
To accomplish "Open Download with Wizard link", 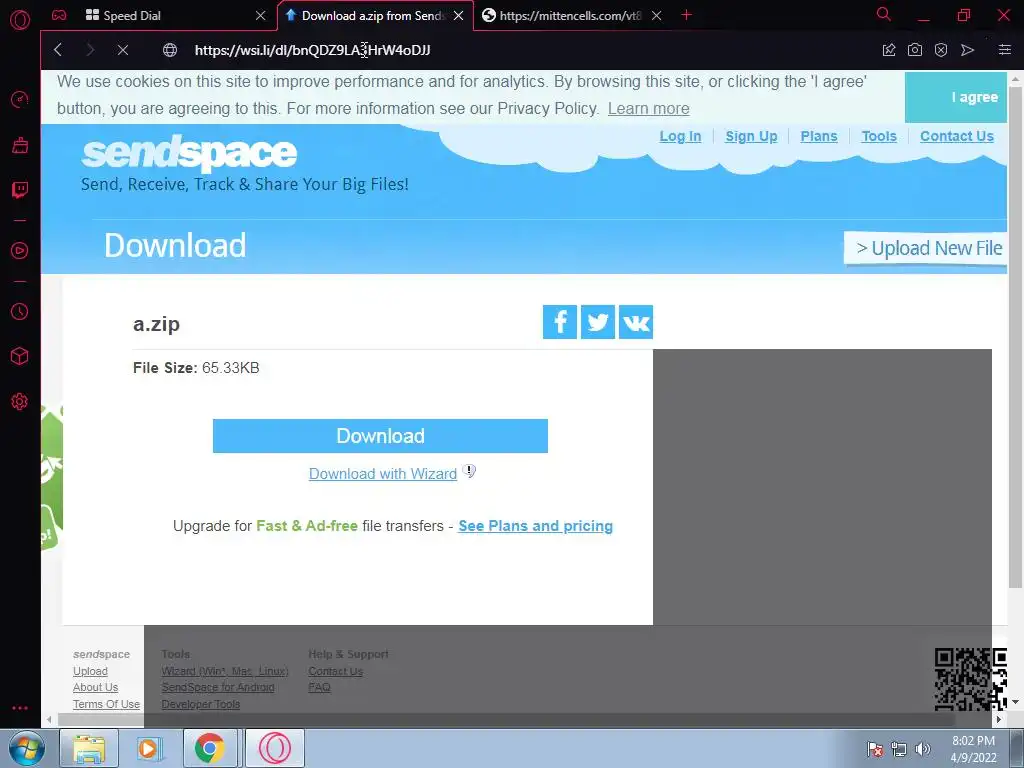I will click(383, 474).
